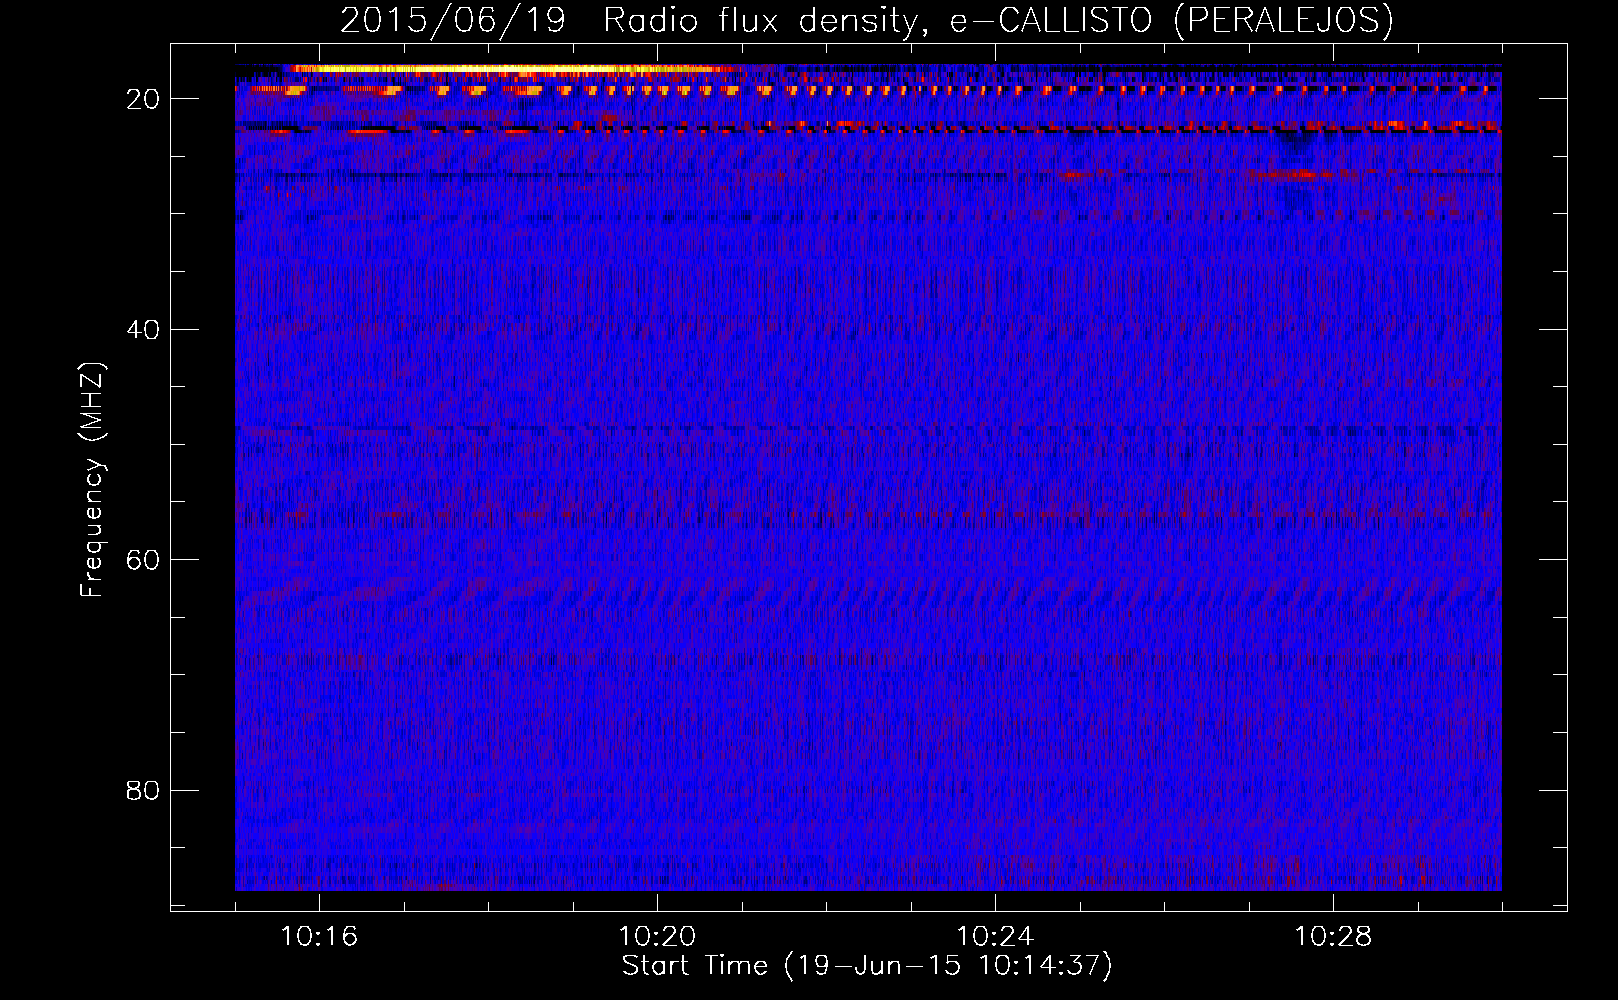Click the 60 MHz frequency tick label
The width and height of the screenshot is (1618, 1000).
click(x=143, y=559)
